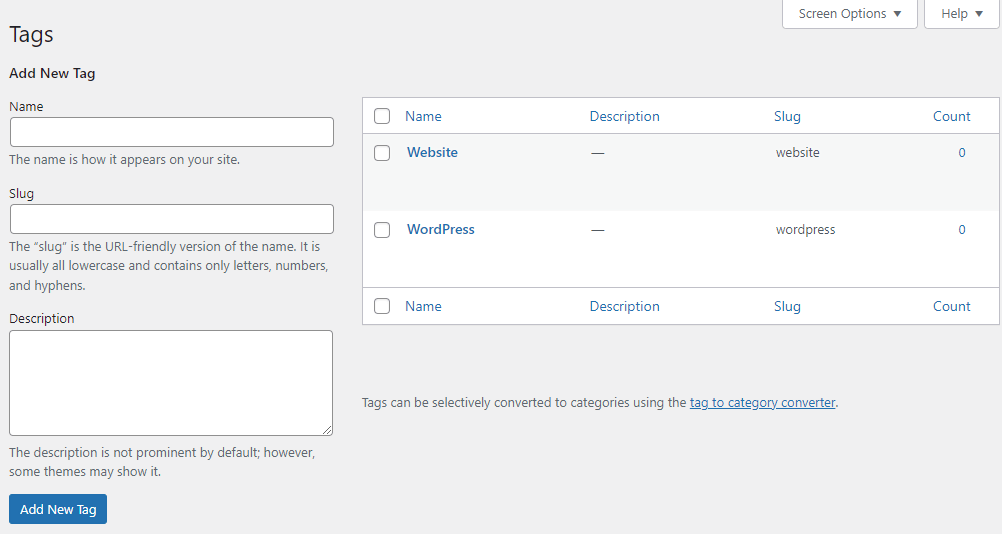Tick the checkbox for the Website tag
This screenshot has height=534, width=1002.
click(x=382, y=153)
